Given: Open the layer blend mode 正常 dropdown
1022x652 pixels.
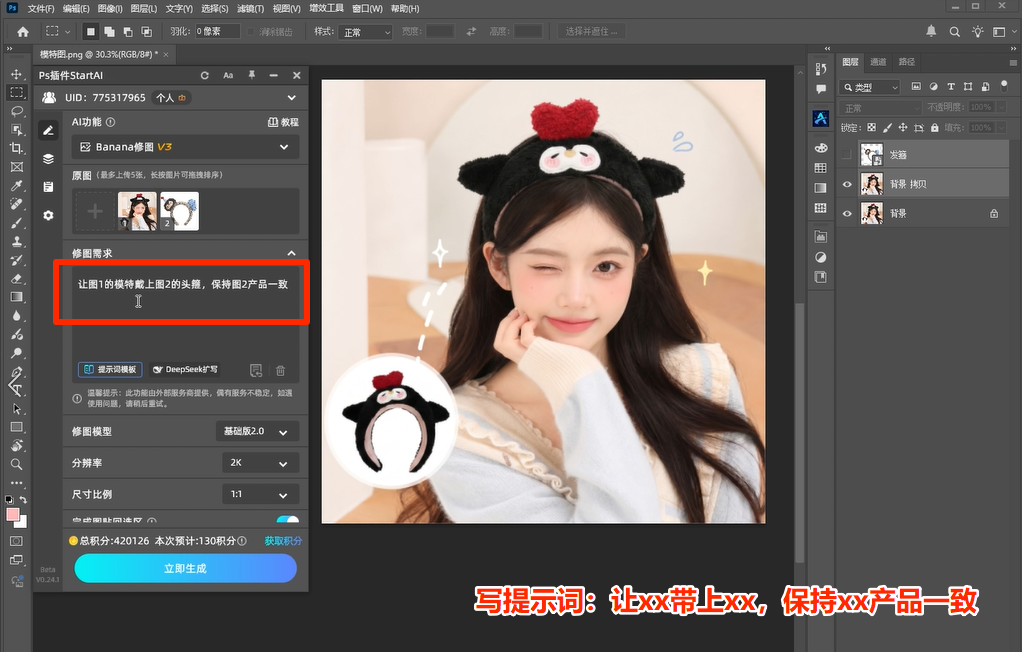Looking at the screenshot, I should [881, 108].
